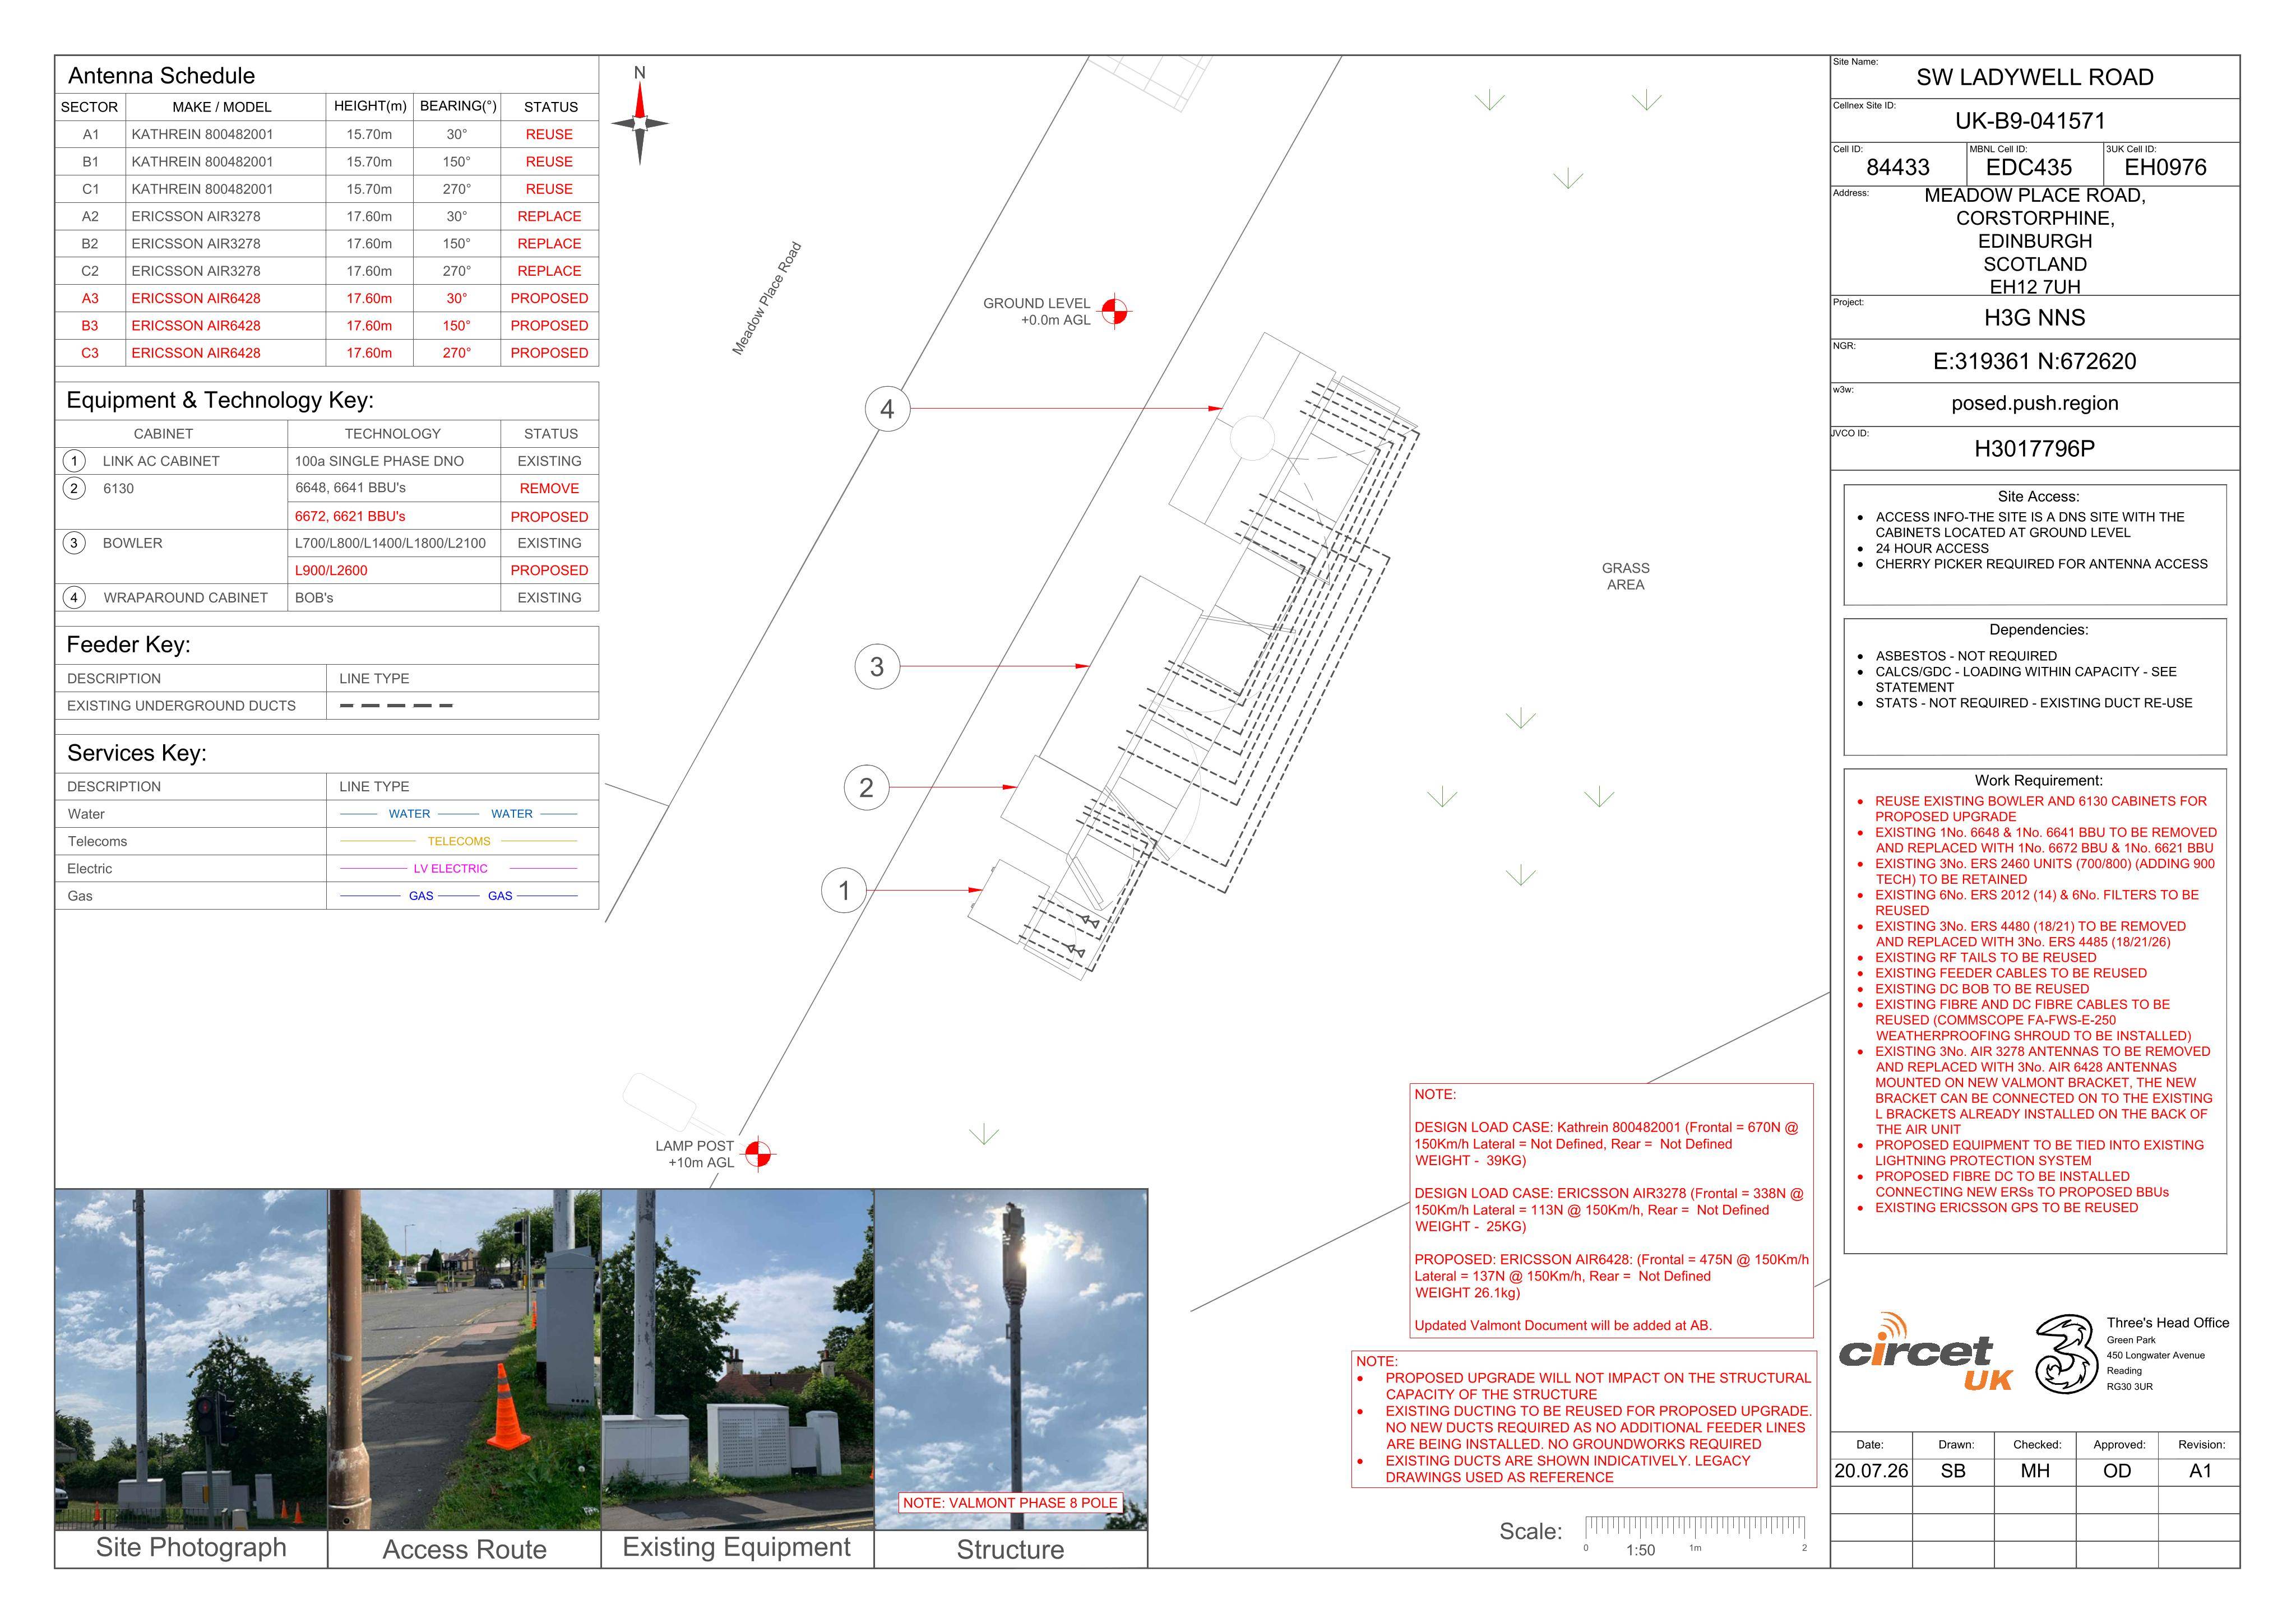
Task: Open the Site Photograph image
Action: pyautogui.click(x=191, y=1359)
